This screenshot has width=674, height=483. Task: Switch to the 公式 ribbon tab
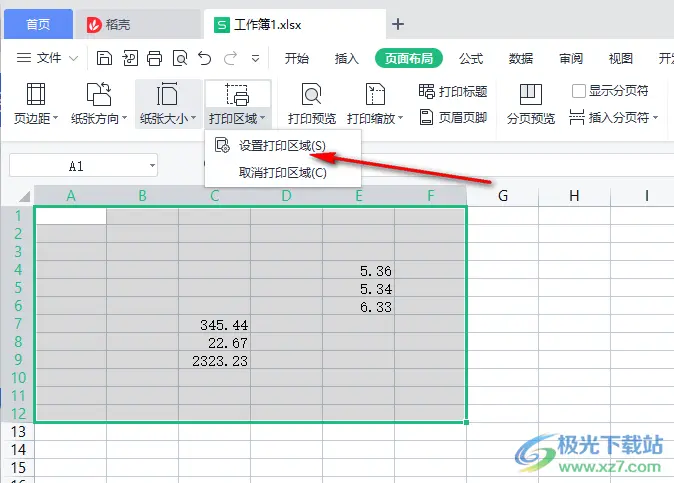point(471,58)
